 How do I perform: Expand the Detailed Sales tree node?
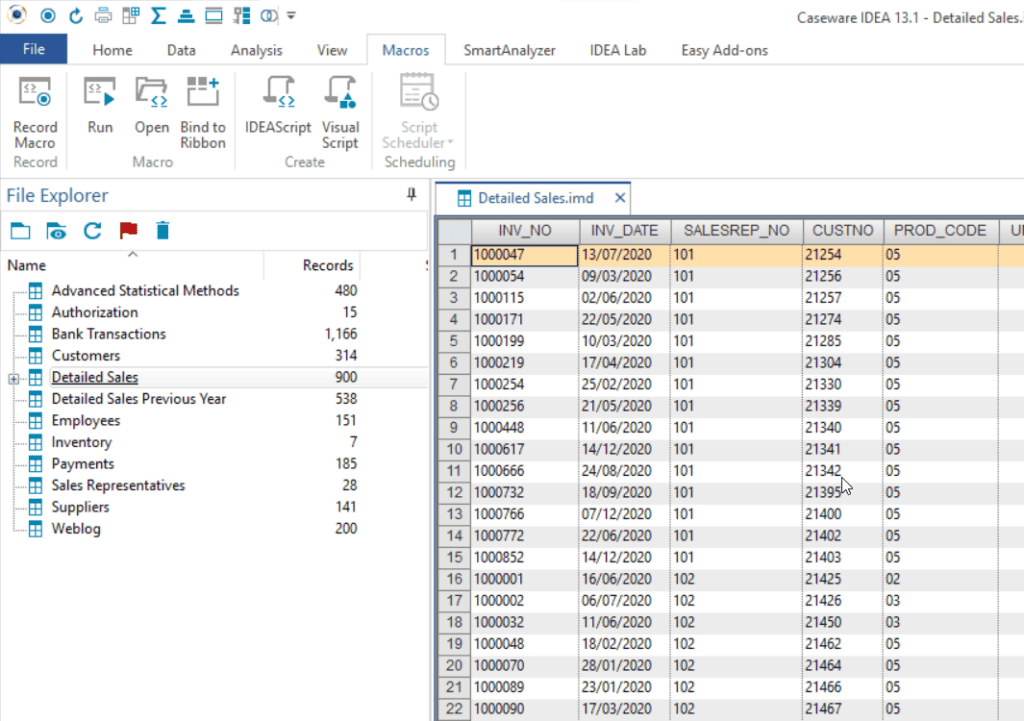pyautogui.click(x=13, y=378)
